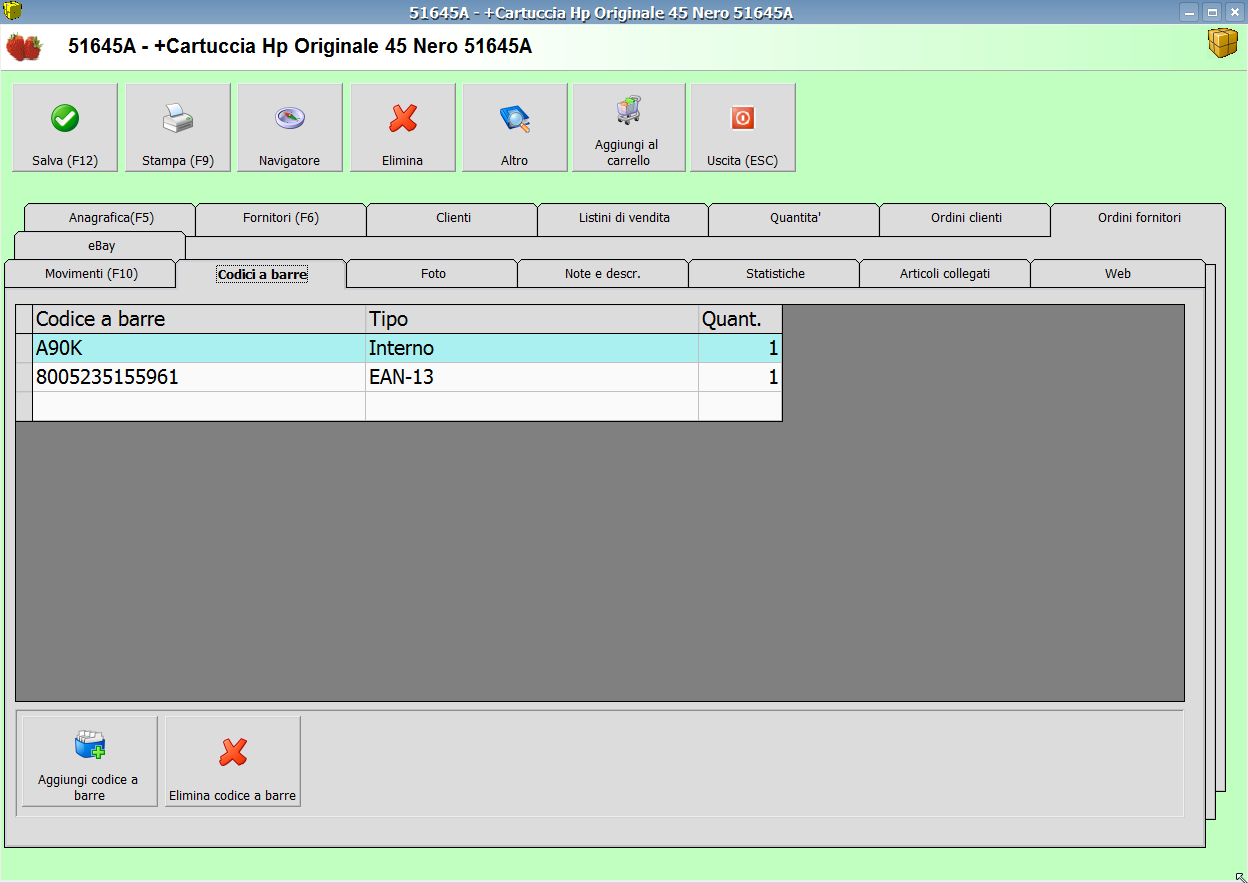1248x883 pixels.
Task: Click the Salva (F12) green checkmark button
Action: 65,127
